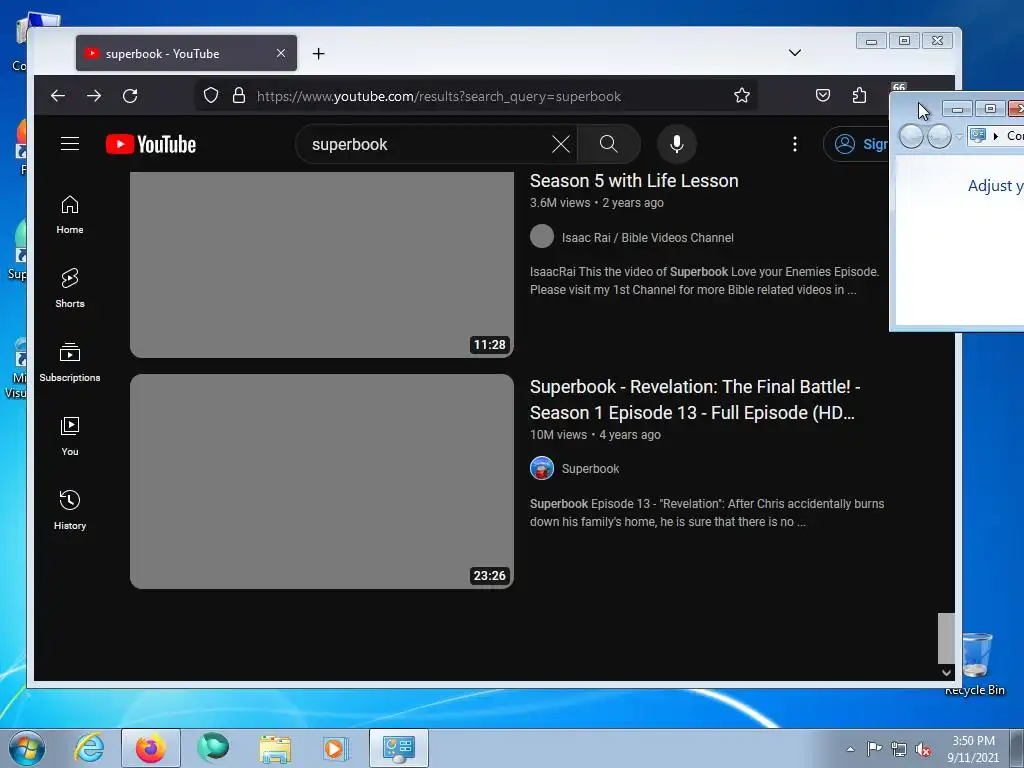Visit Isaac Rai / Bible Videos Channel
Image resolution: width=1024 pixels, height=768 pixels.
[x=647, y=238]
